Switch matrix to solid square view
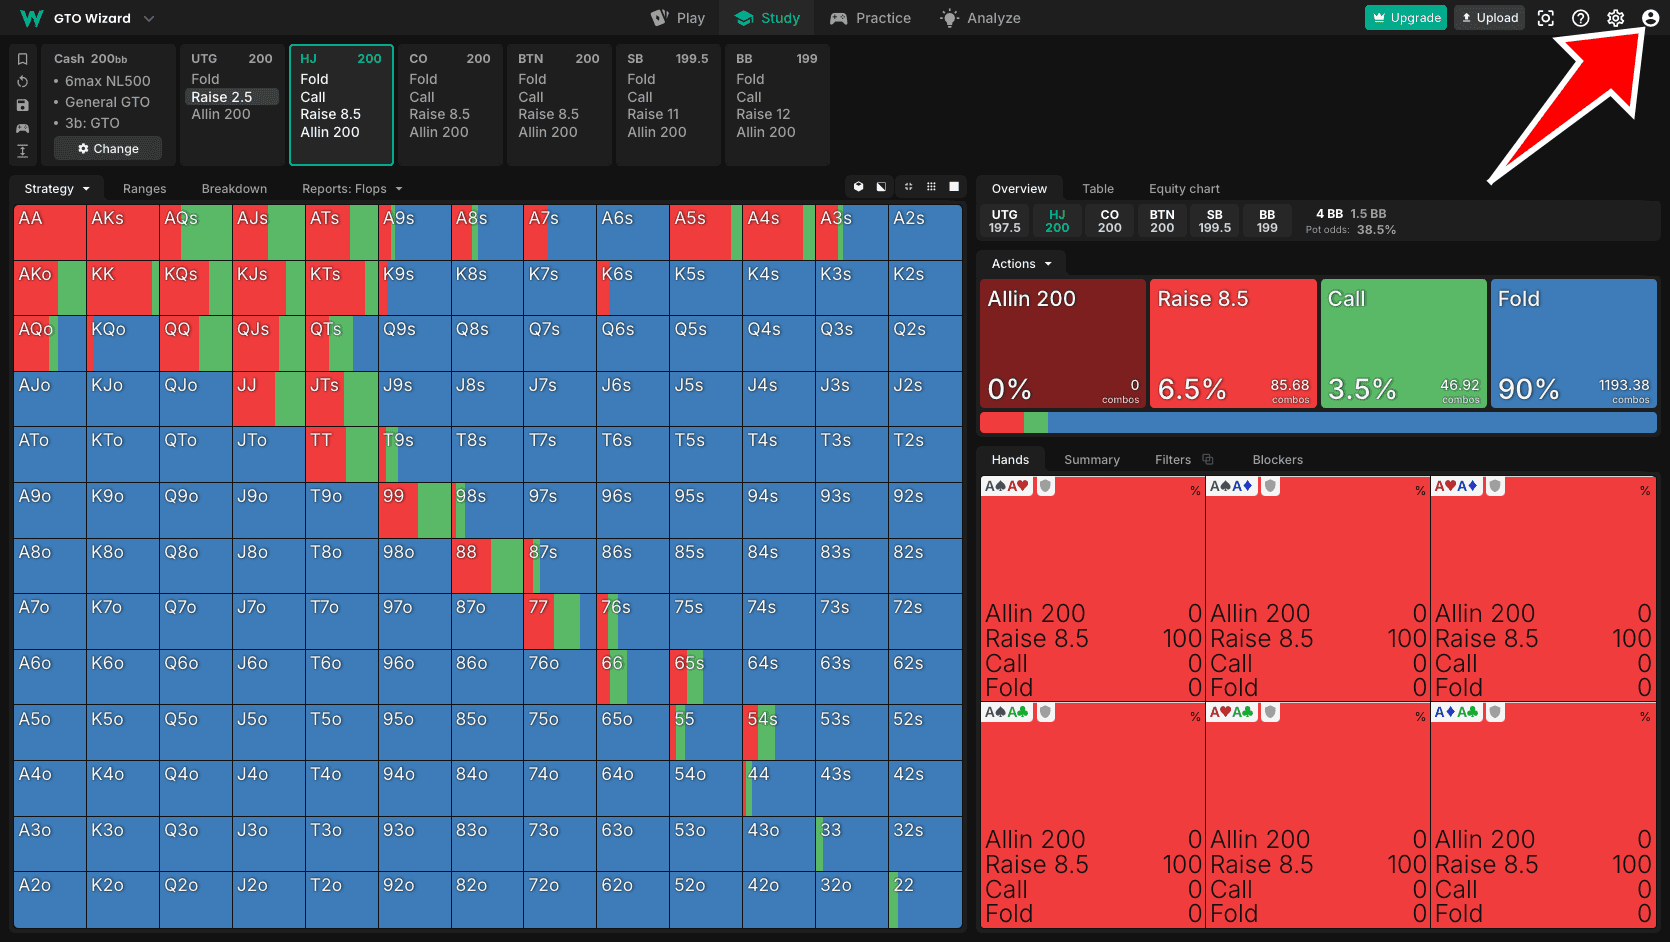Image resolution: width=1670 pixels, height=942 pixels. click(x=954, y=187)
